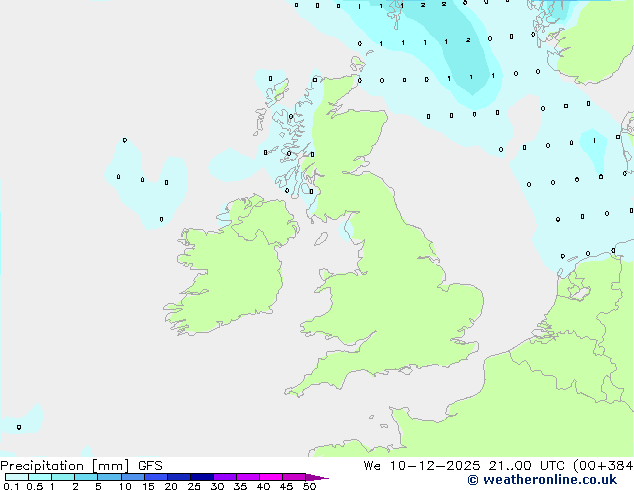
Task: Pick the 0.1–0.5 mm legend color swatch
Action: click(17, 477)
